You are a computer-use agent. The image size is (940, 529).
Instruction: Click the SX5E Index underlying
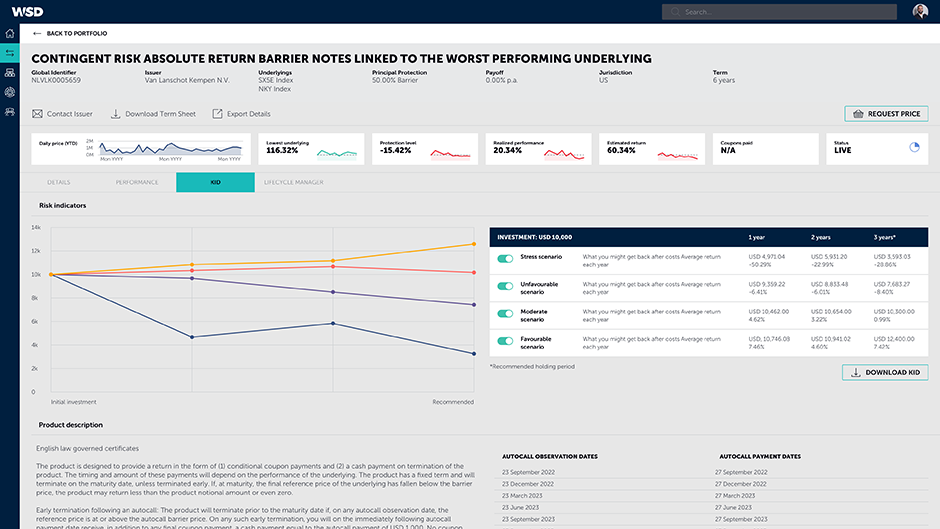point(276,80)
